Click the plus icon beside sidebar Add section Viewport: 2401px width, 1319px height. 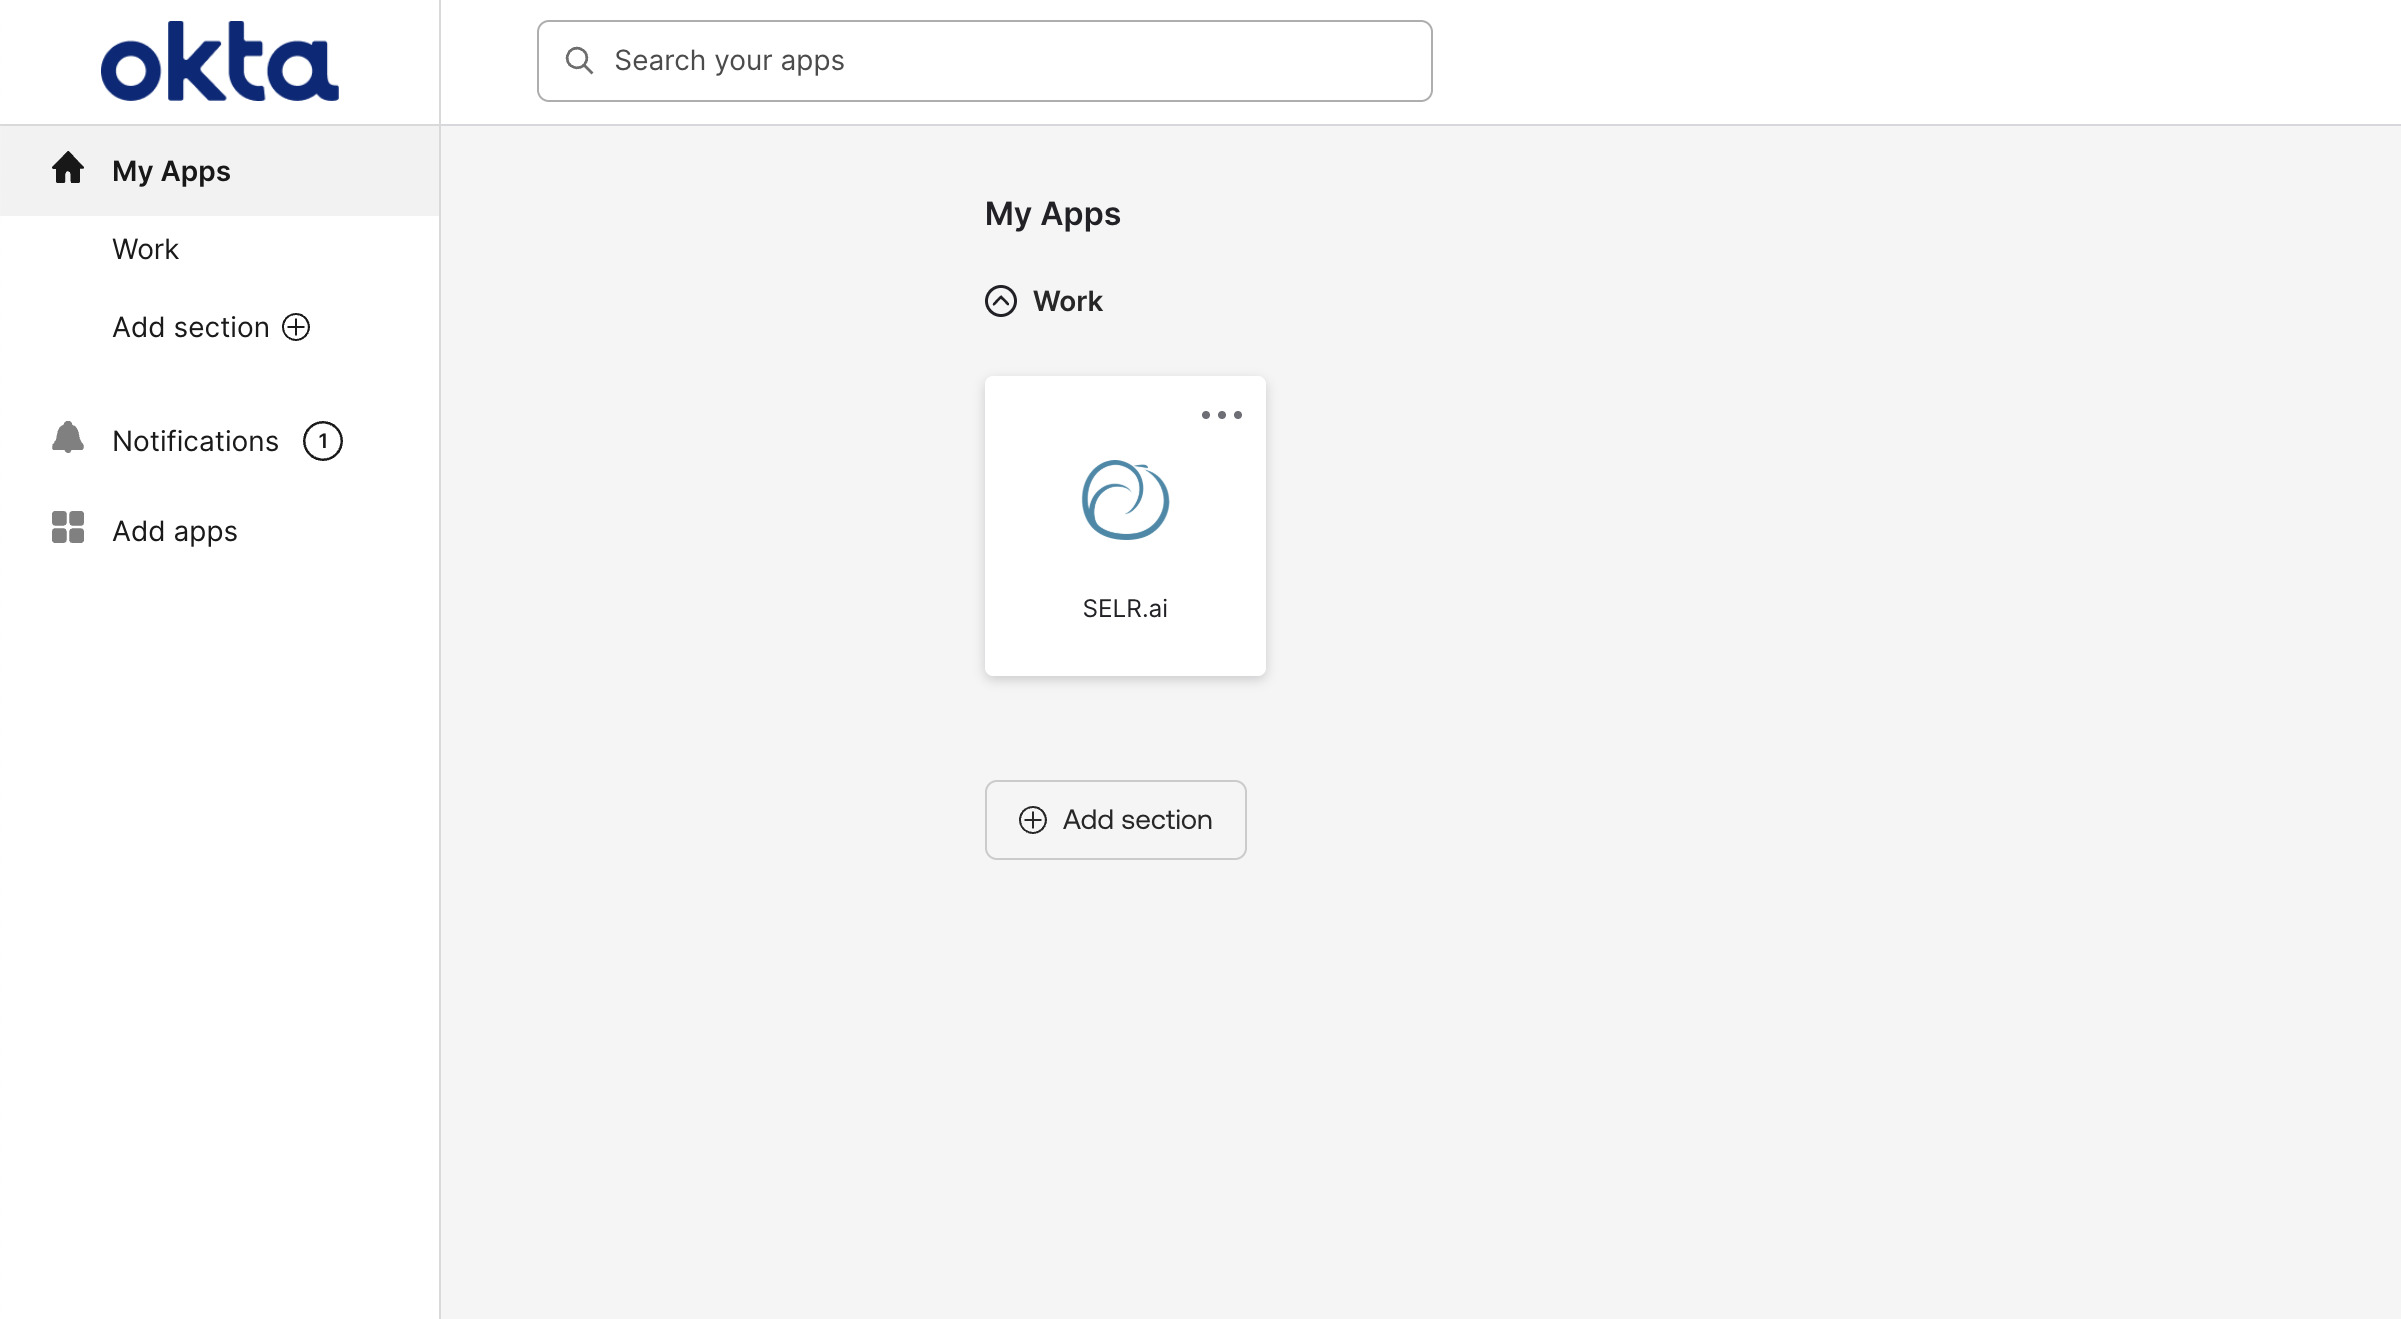(296, 327)
